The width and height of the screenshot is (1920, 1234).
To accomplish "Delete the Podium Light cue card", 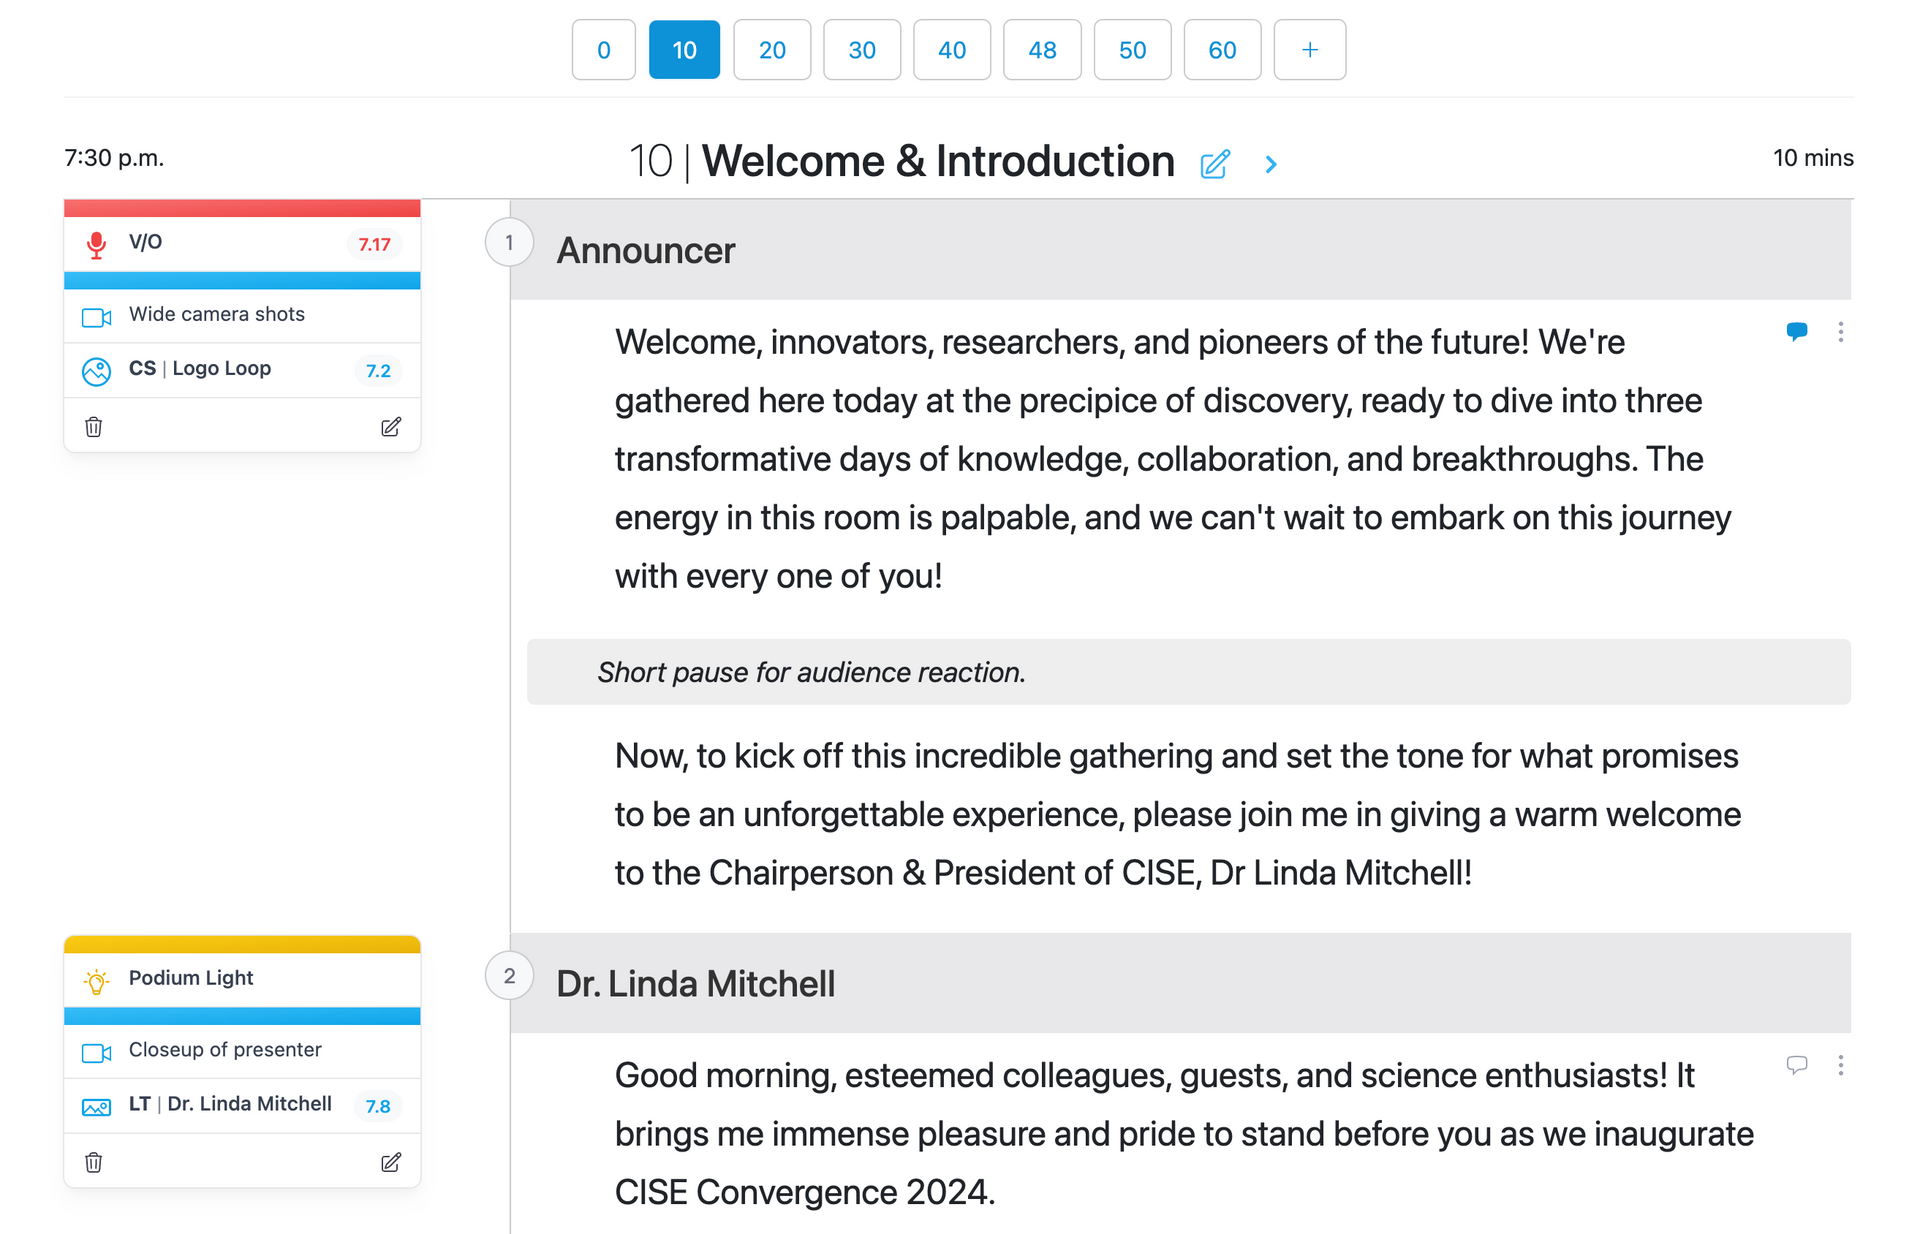I will pyautogui.click(x=94, y=1162).
